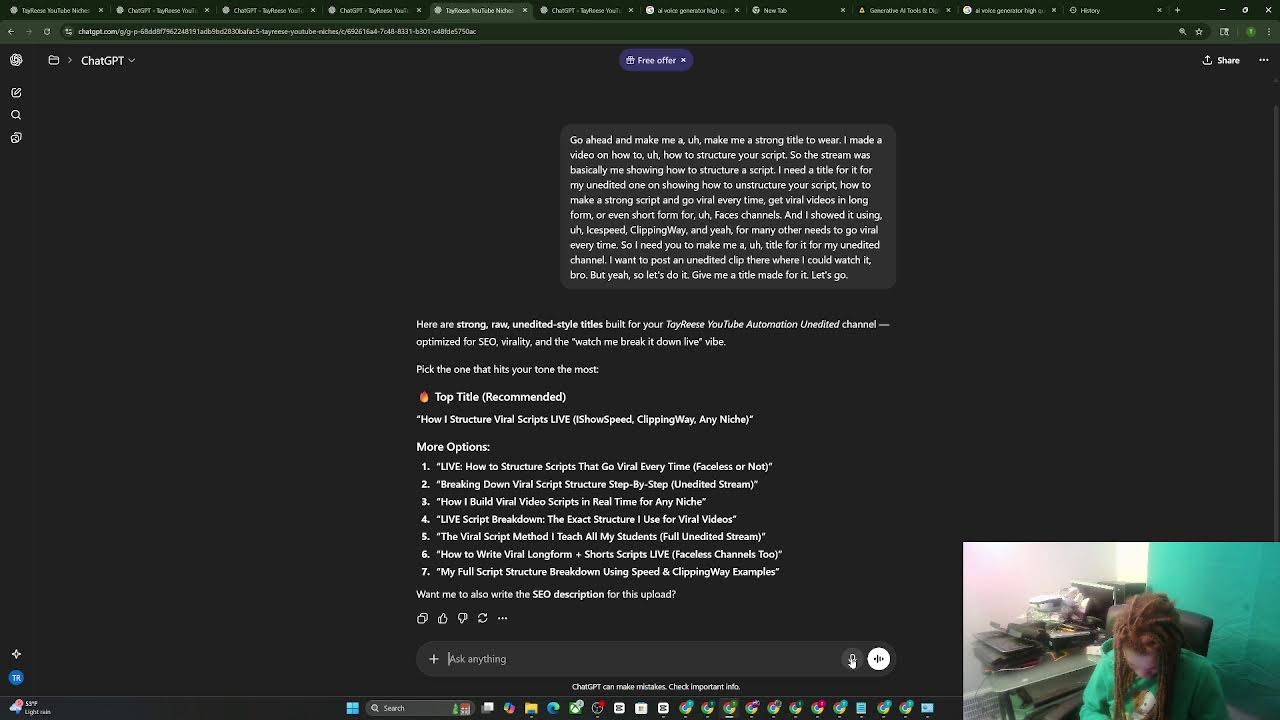This screenshot has width=1280, height=720.
Task: Open the three-dot conversation options menu
Action: (x=1264, y=60)
